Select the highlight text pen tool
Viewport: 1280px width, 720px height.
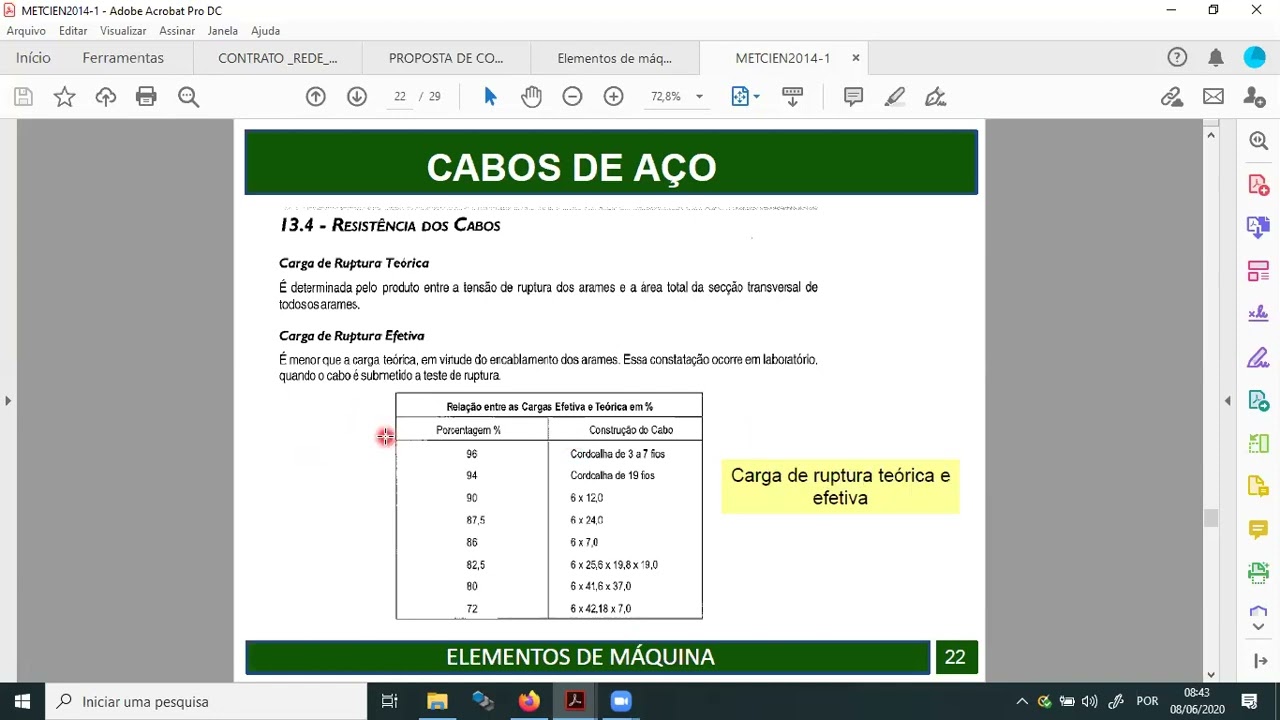(x=894, y=97)
